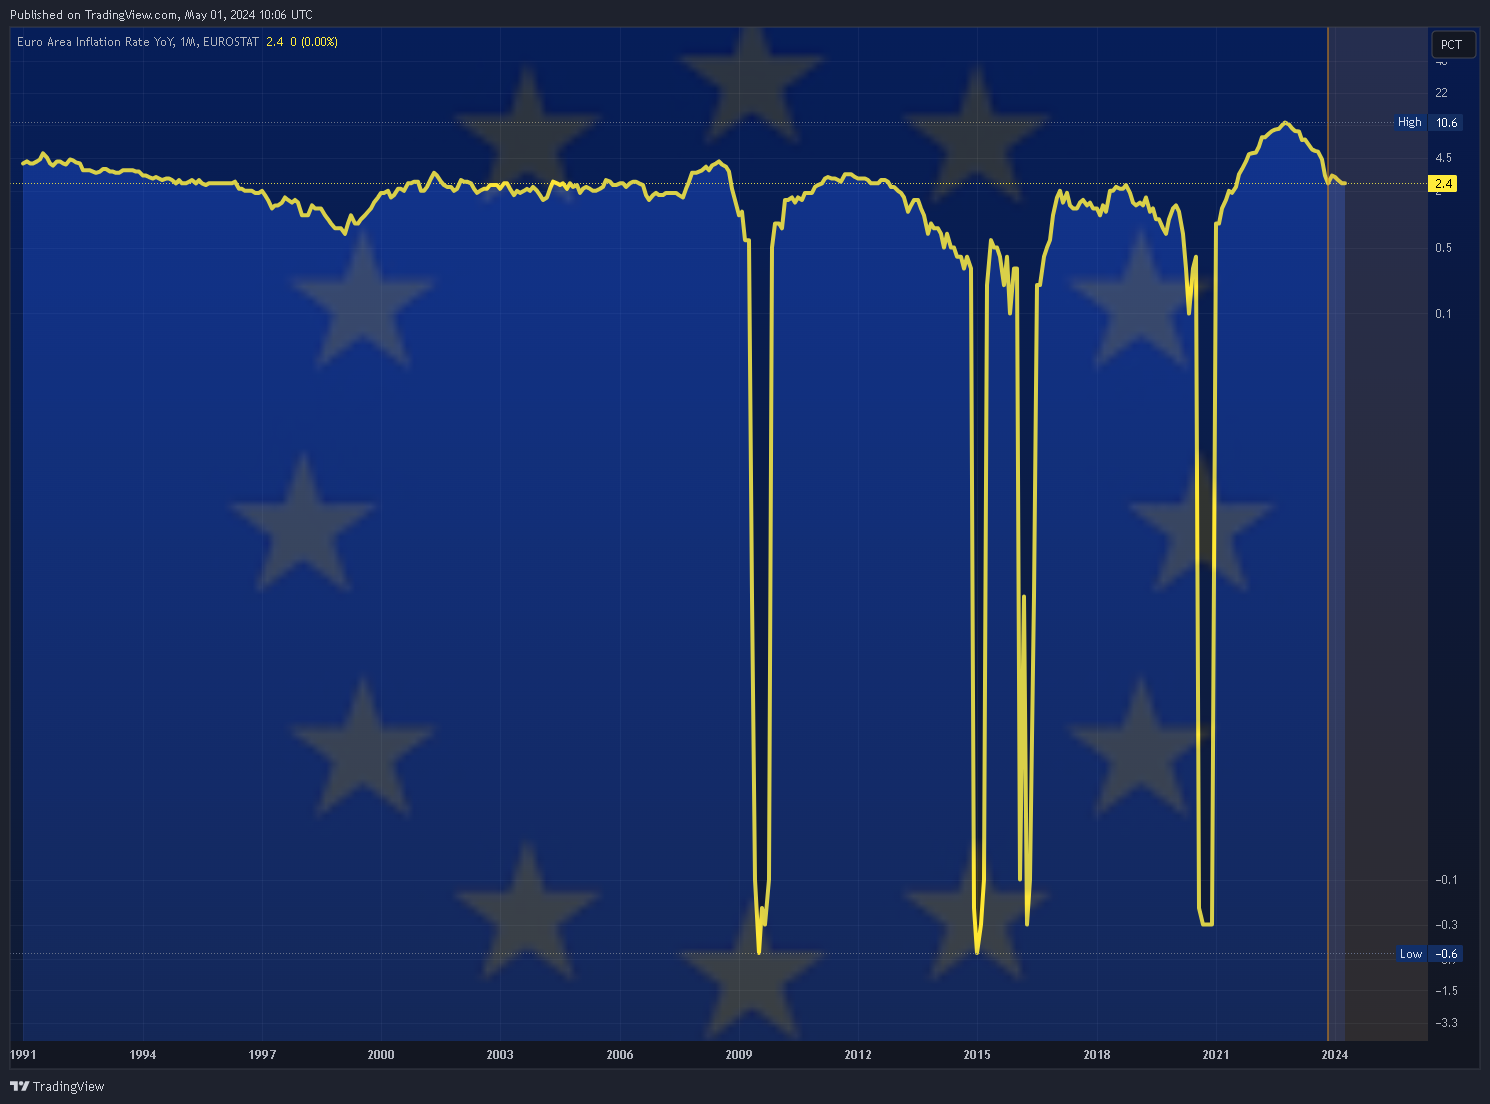Click the 2021 year label on time axis

[x=1216, y=1055]
